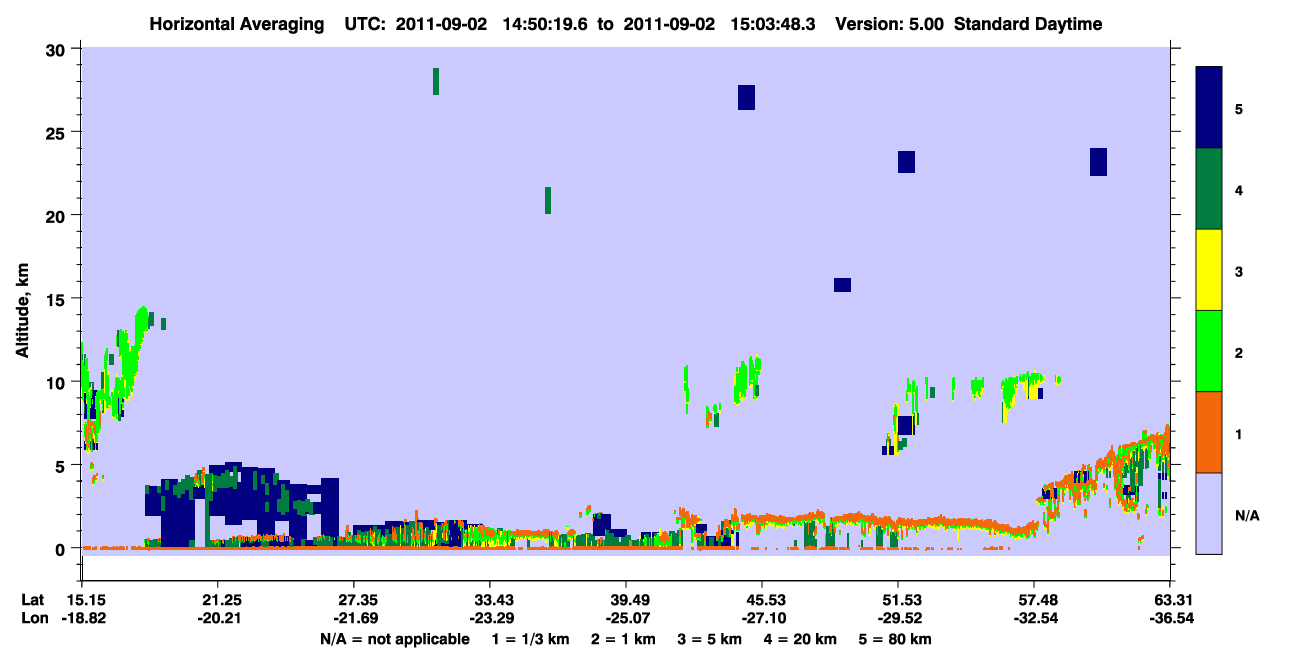
Task: Click legend text '5 = 80 km'
Action: coord(896,639)
